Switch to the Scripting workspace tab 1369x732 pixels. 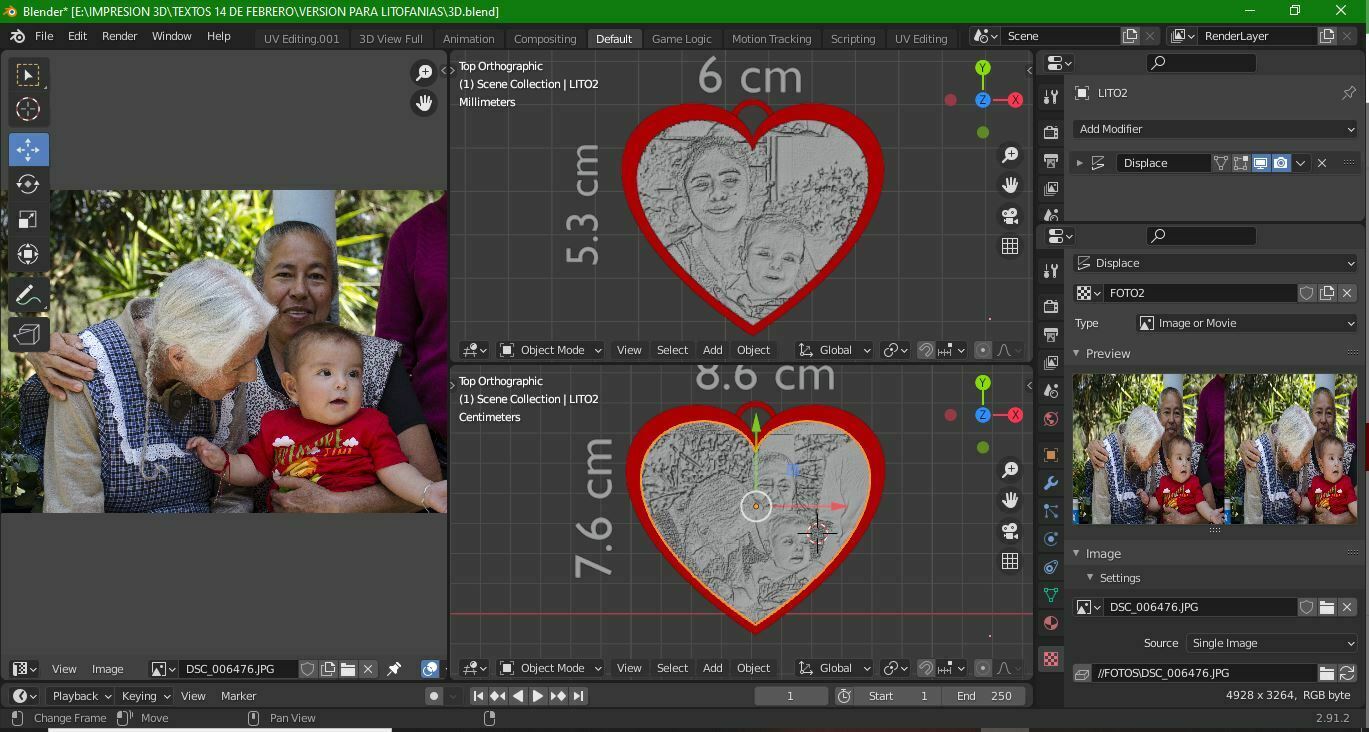point(853,38)
